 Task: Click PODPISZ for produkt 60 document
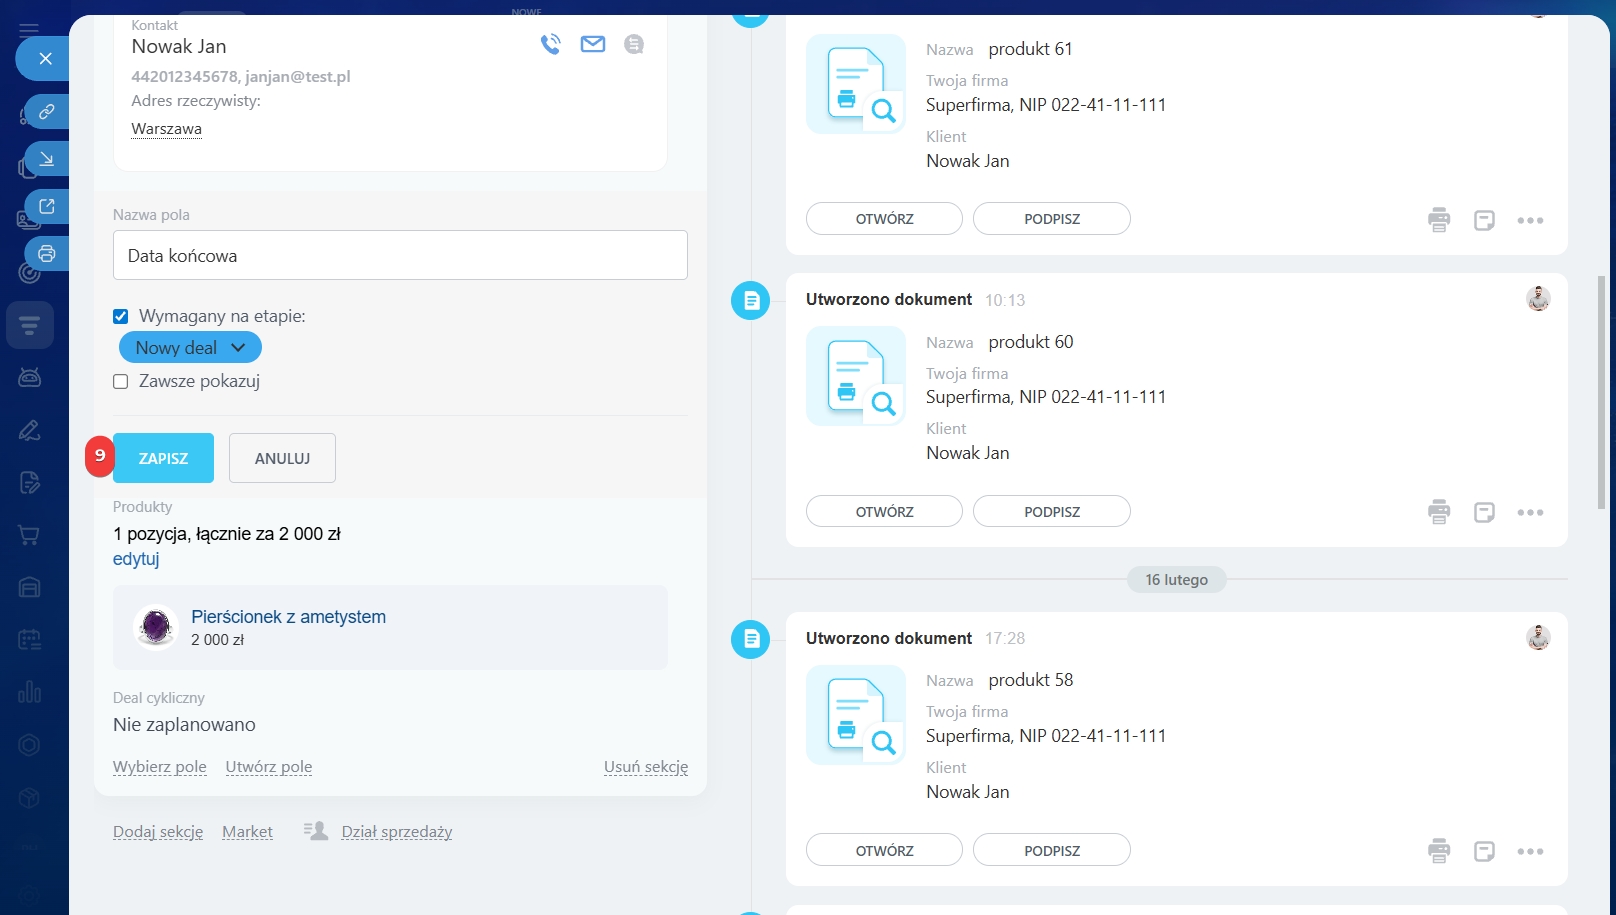[x=1051, y=512]
